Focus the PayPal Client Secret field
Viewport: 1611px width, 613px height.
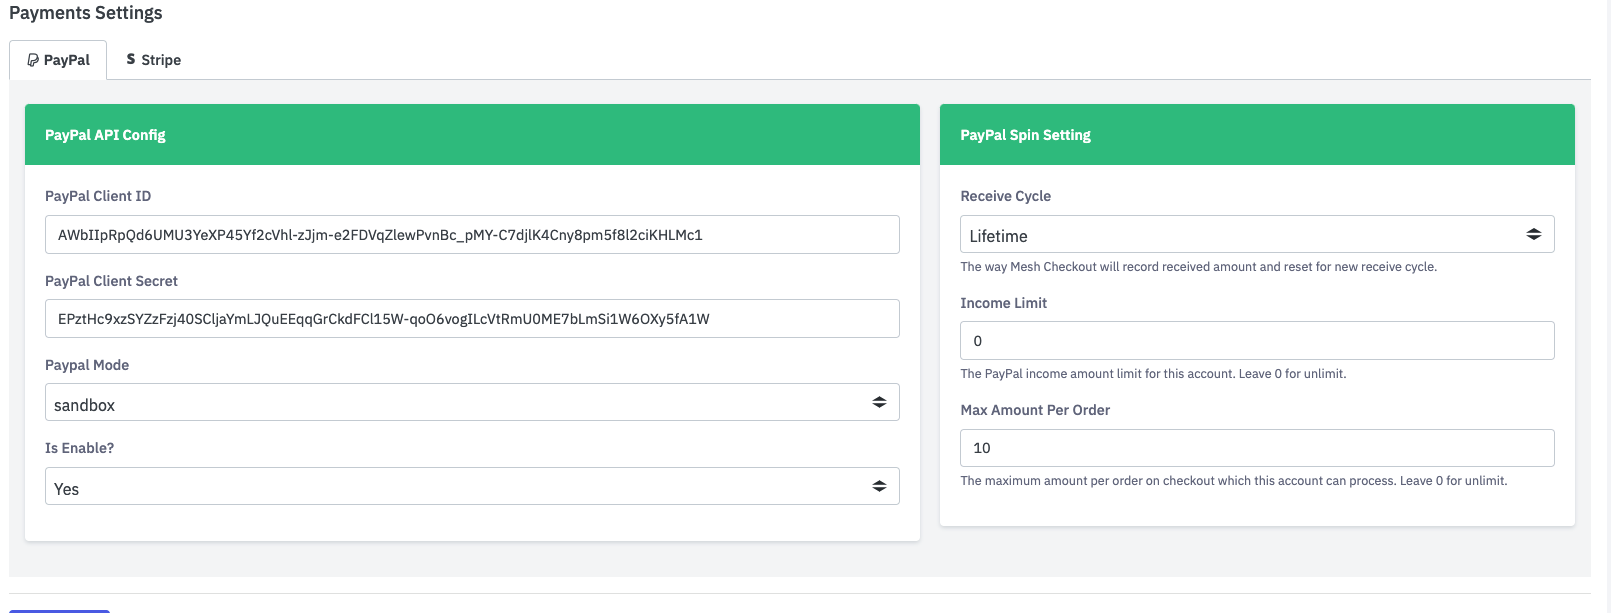coord(472,319)
